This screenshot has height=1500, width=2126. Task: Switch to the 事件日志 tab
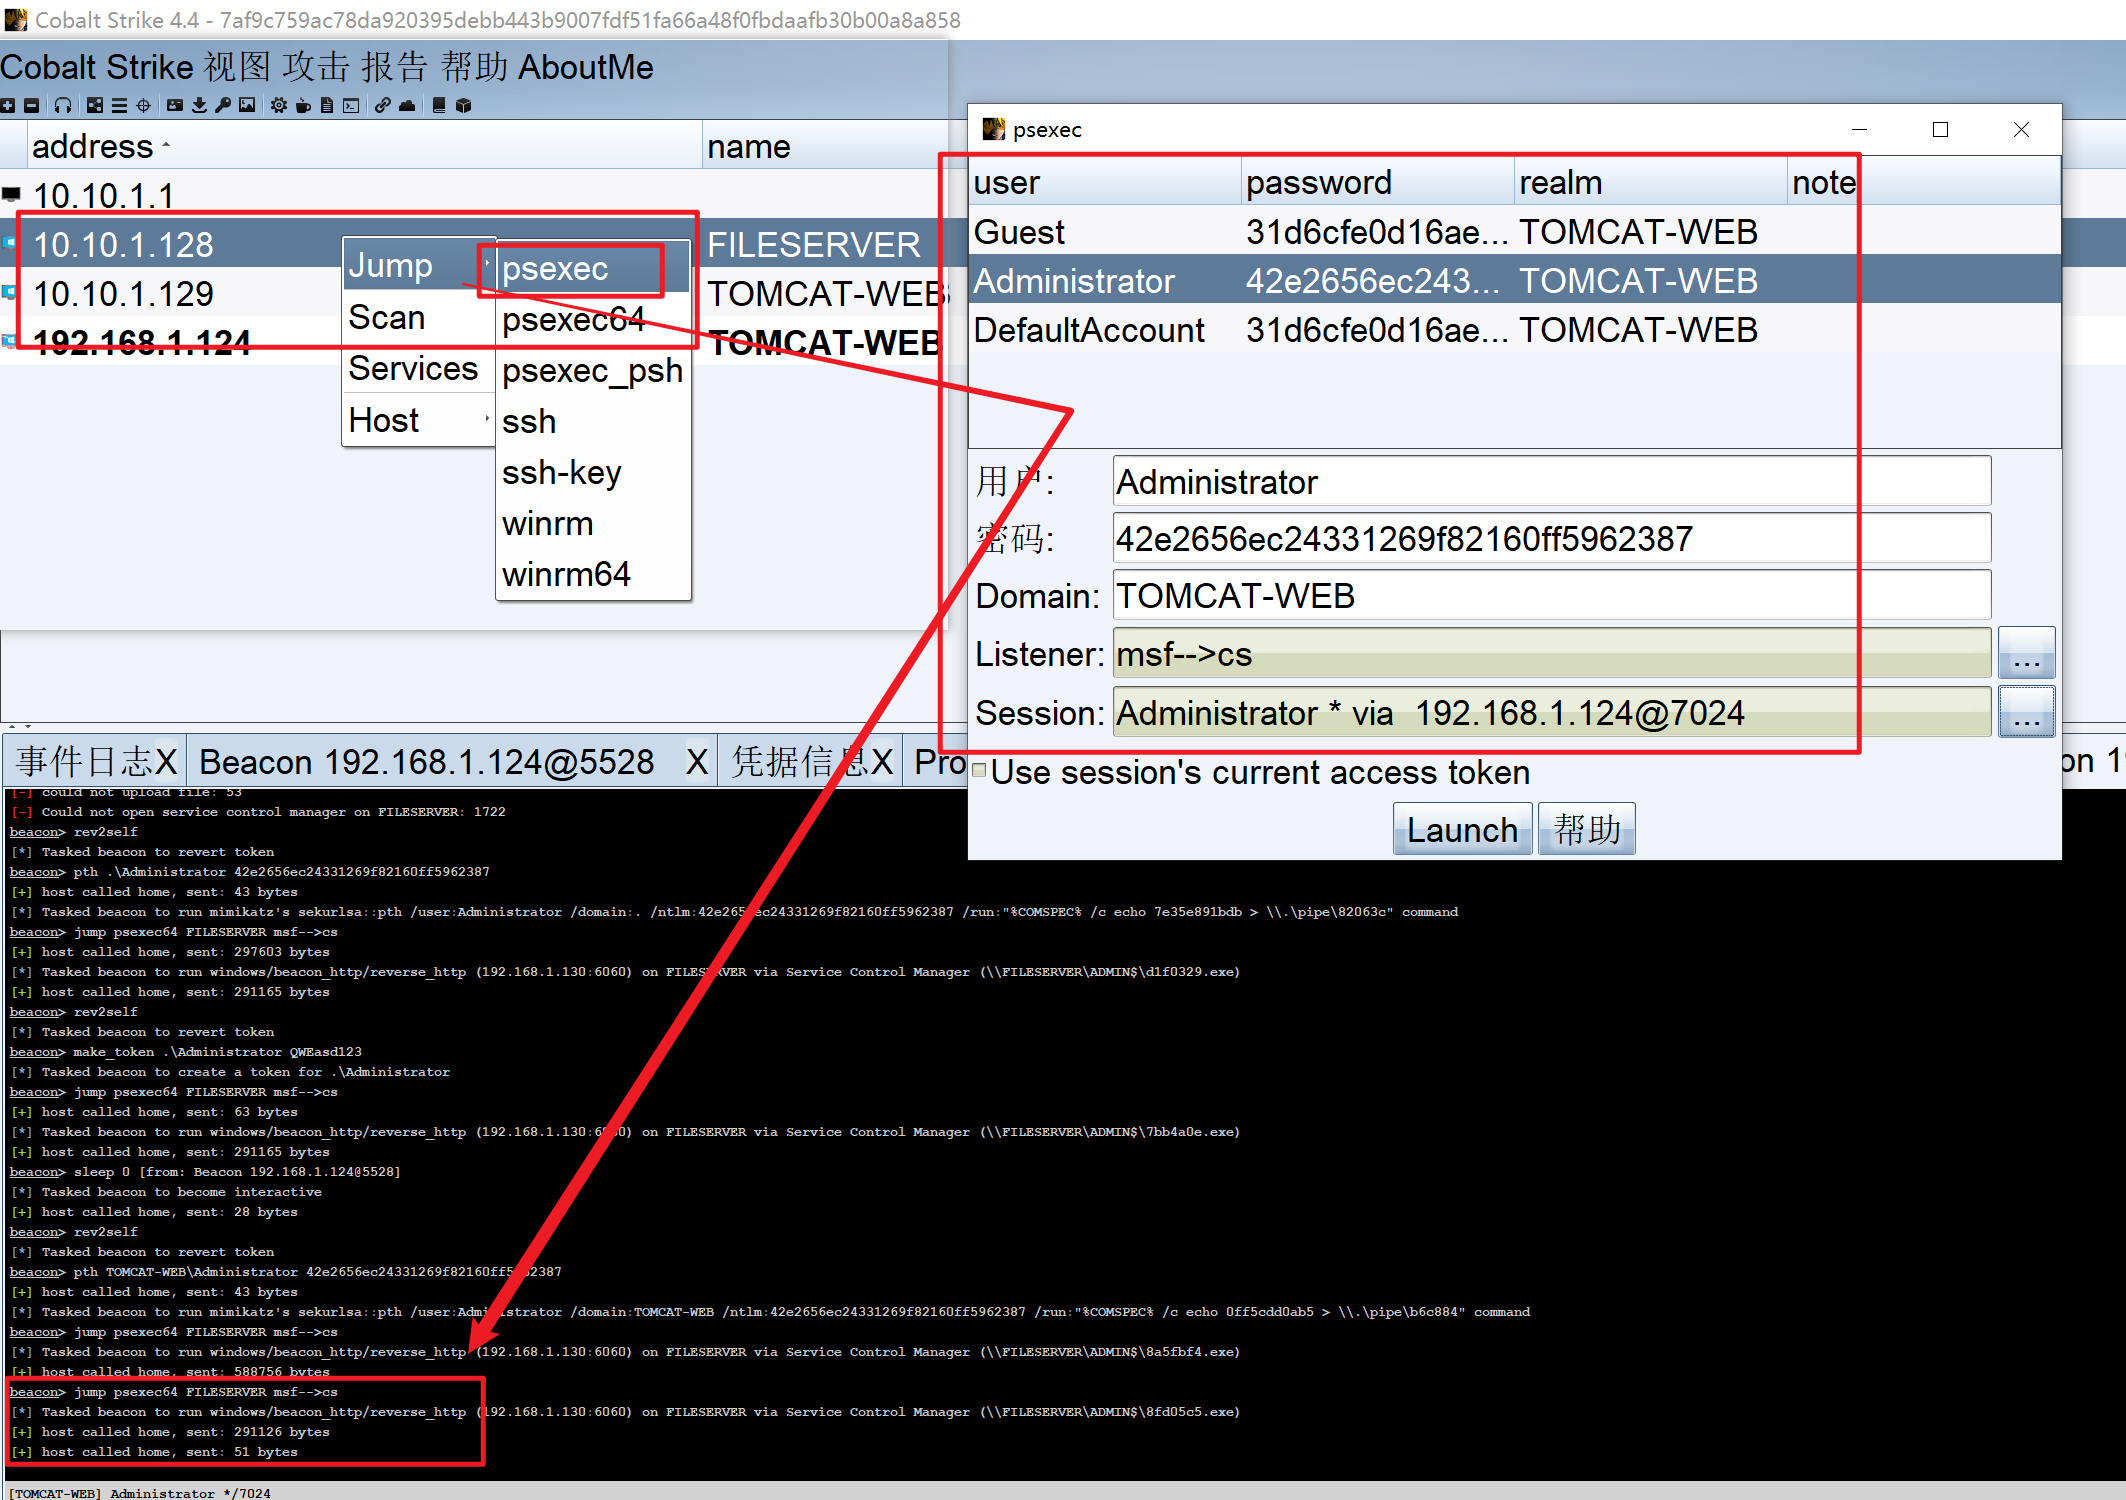tap(85, 762)
